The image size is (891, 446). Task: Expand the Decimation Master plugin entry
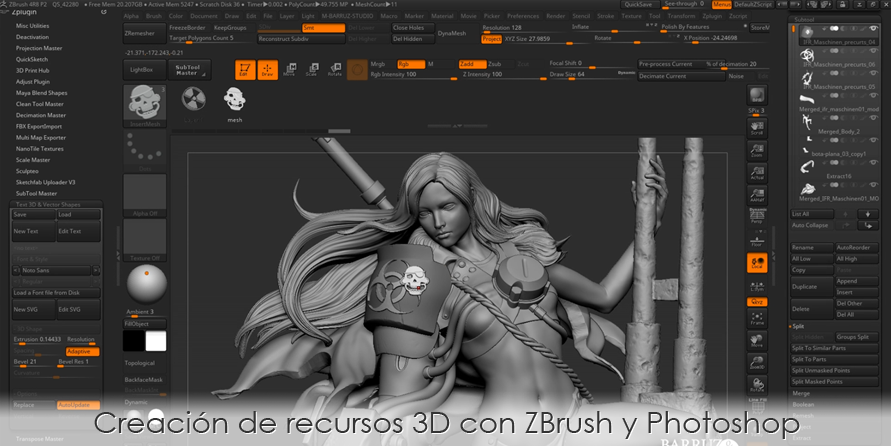pyautogui.click(x=41, y=115)
